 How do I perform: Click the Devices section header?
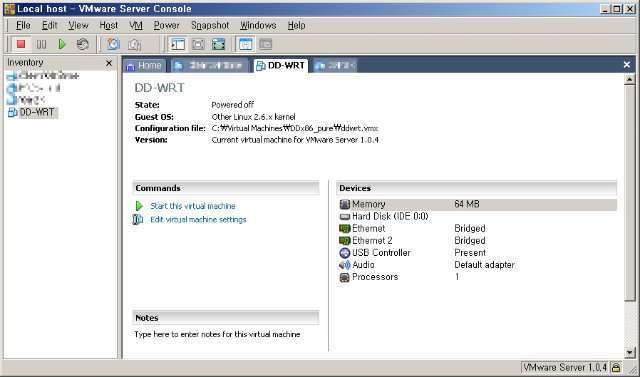point(477,188)
